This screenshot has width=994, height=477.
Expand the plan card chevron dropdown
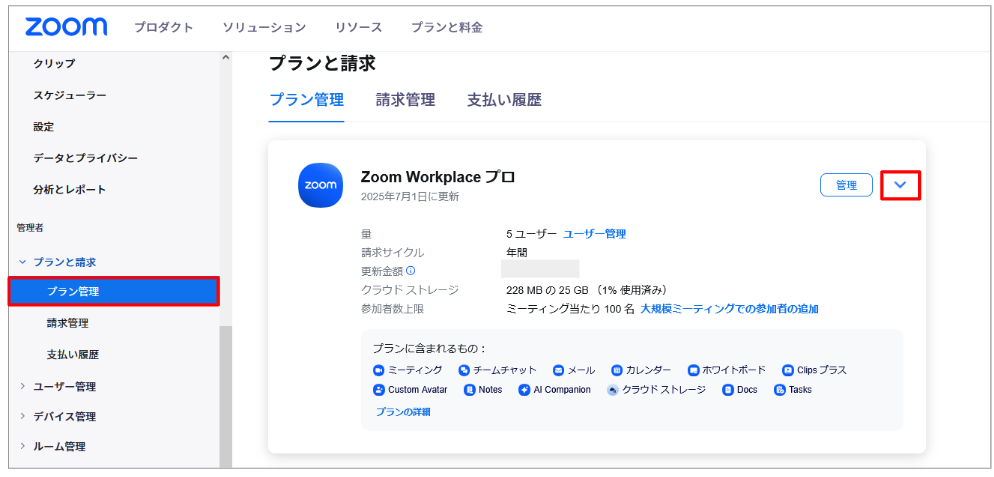(900, 185)
